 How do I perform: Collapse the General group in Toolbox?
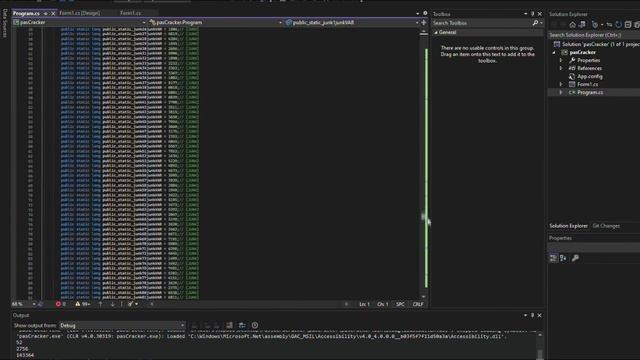(436, 32)
